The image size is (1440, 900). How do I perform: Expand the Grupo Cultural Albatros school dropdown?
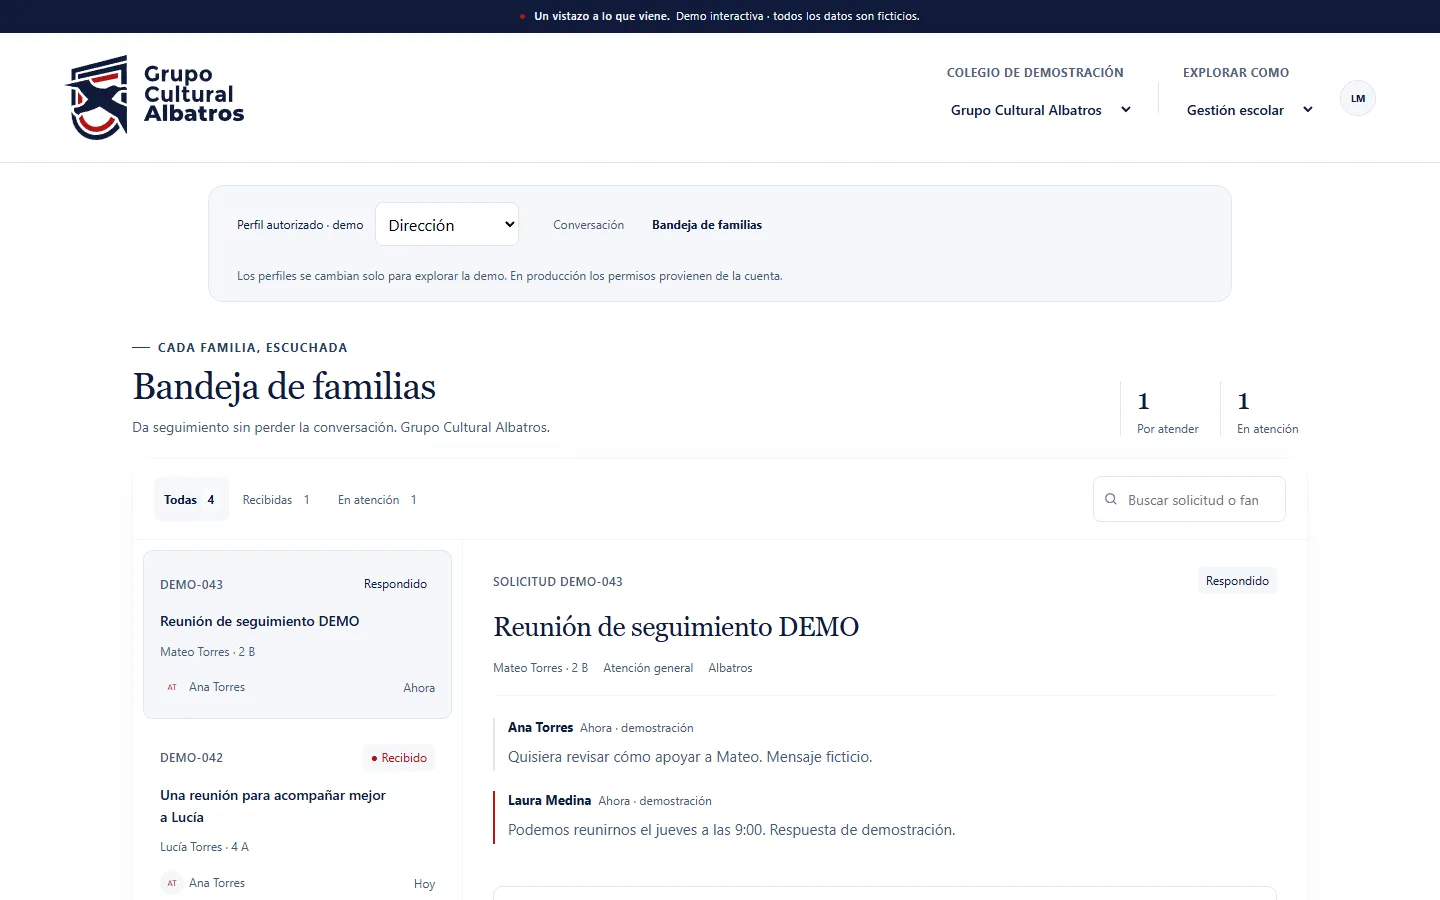pyautogui.click(x=1041, y=110)
